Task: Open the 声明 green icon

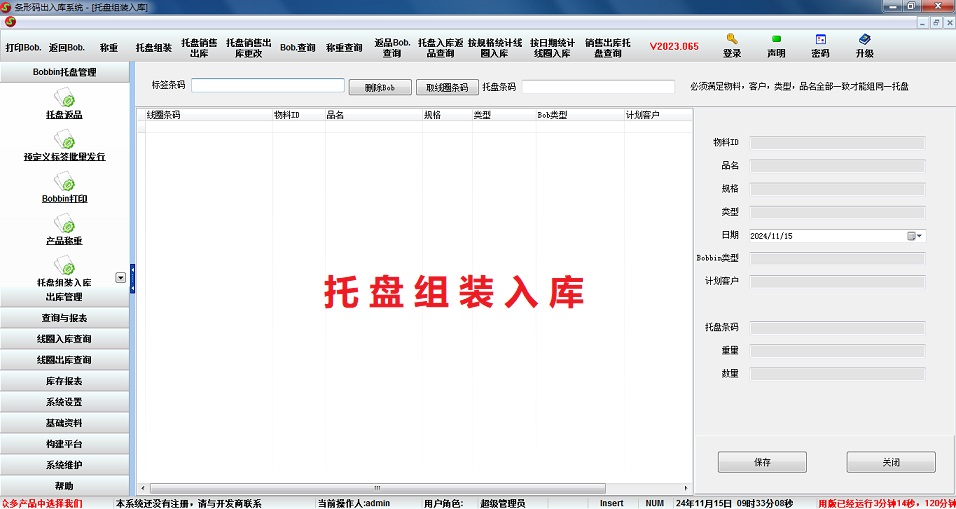Action: click(x=776, y=40)
